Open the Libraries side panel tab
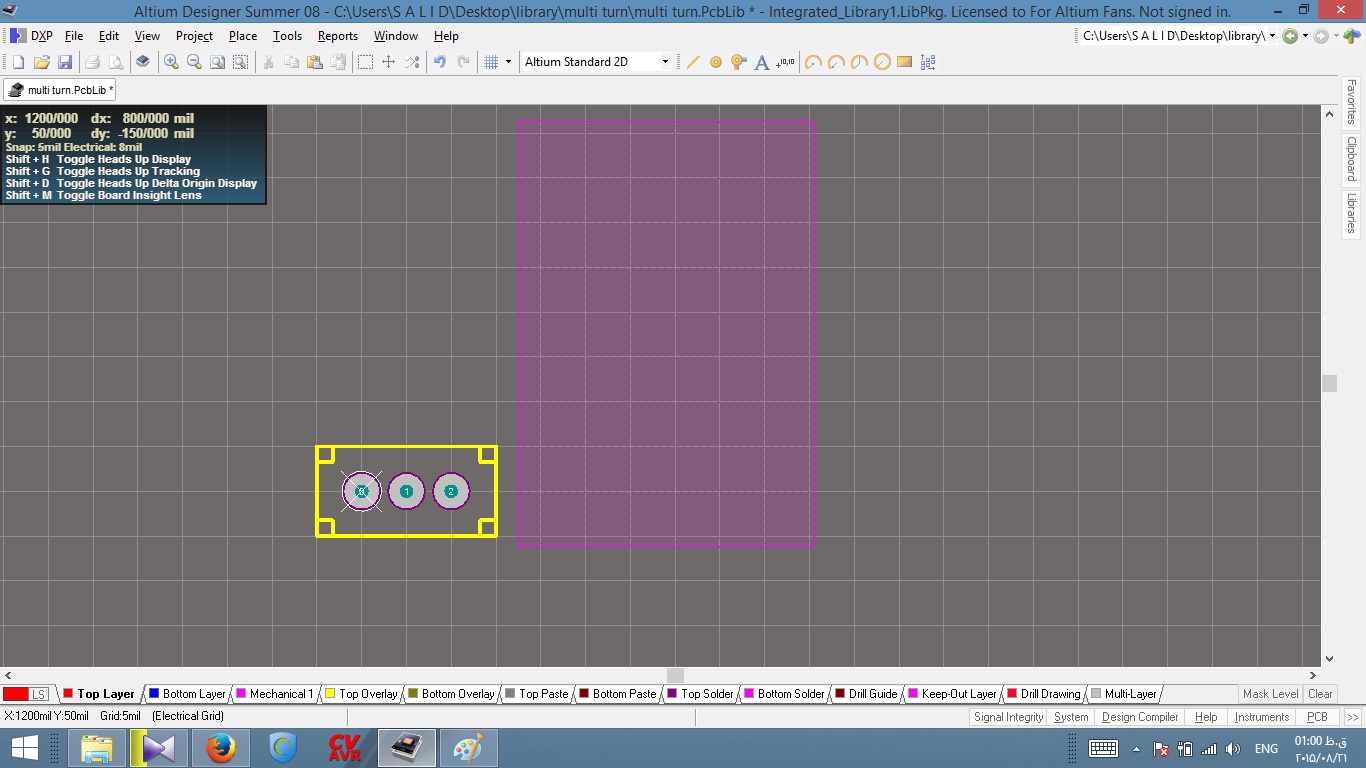The width and height of the screenshot is (1366, 768). tap(1351, 212)
